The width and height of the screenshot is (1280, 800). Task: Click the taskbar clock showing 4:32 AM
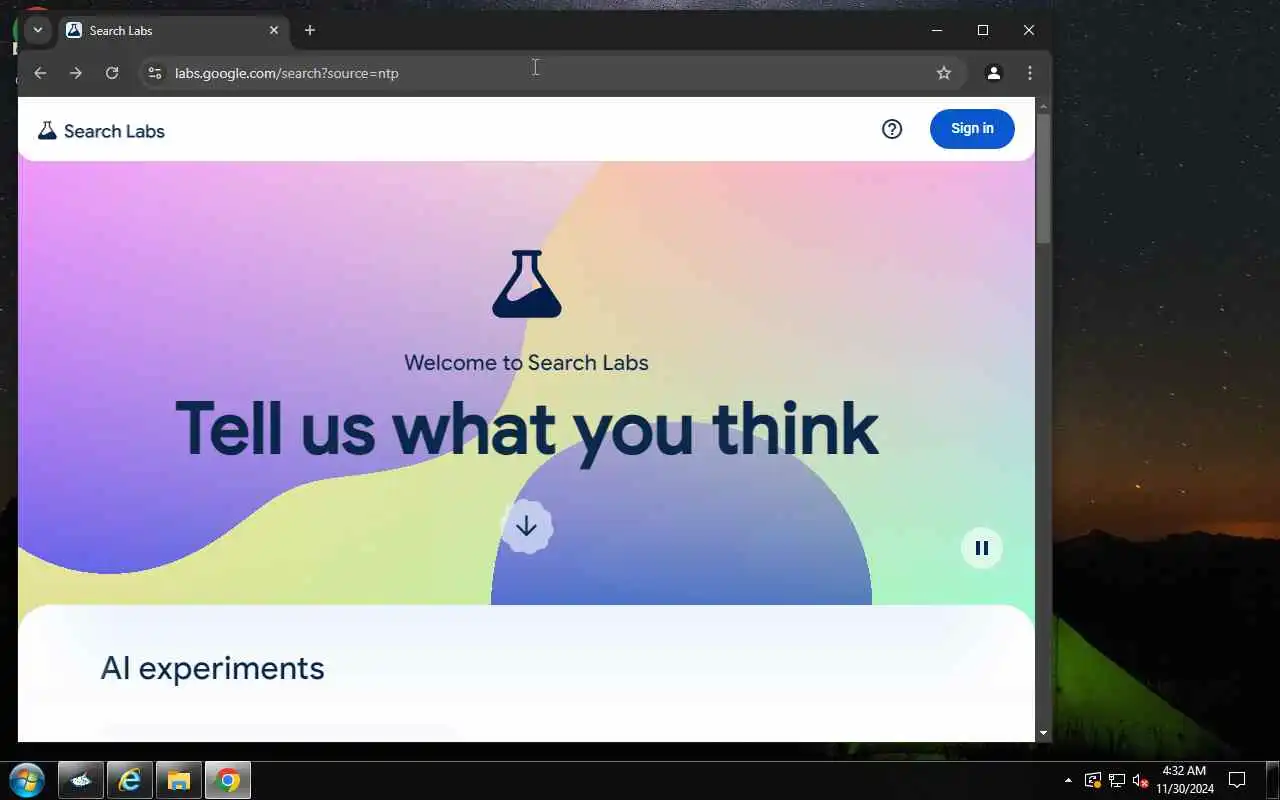pos(1184,780)
